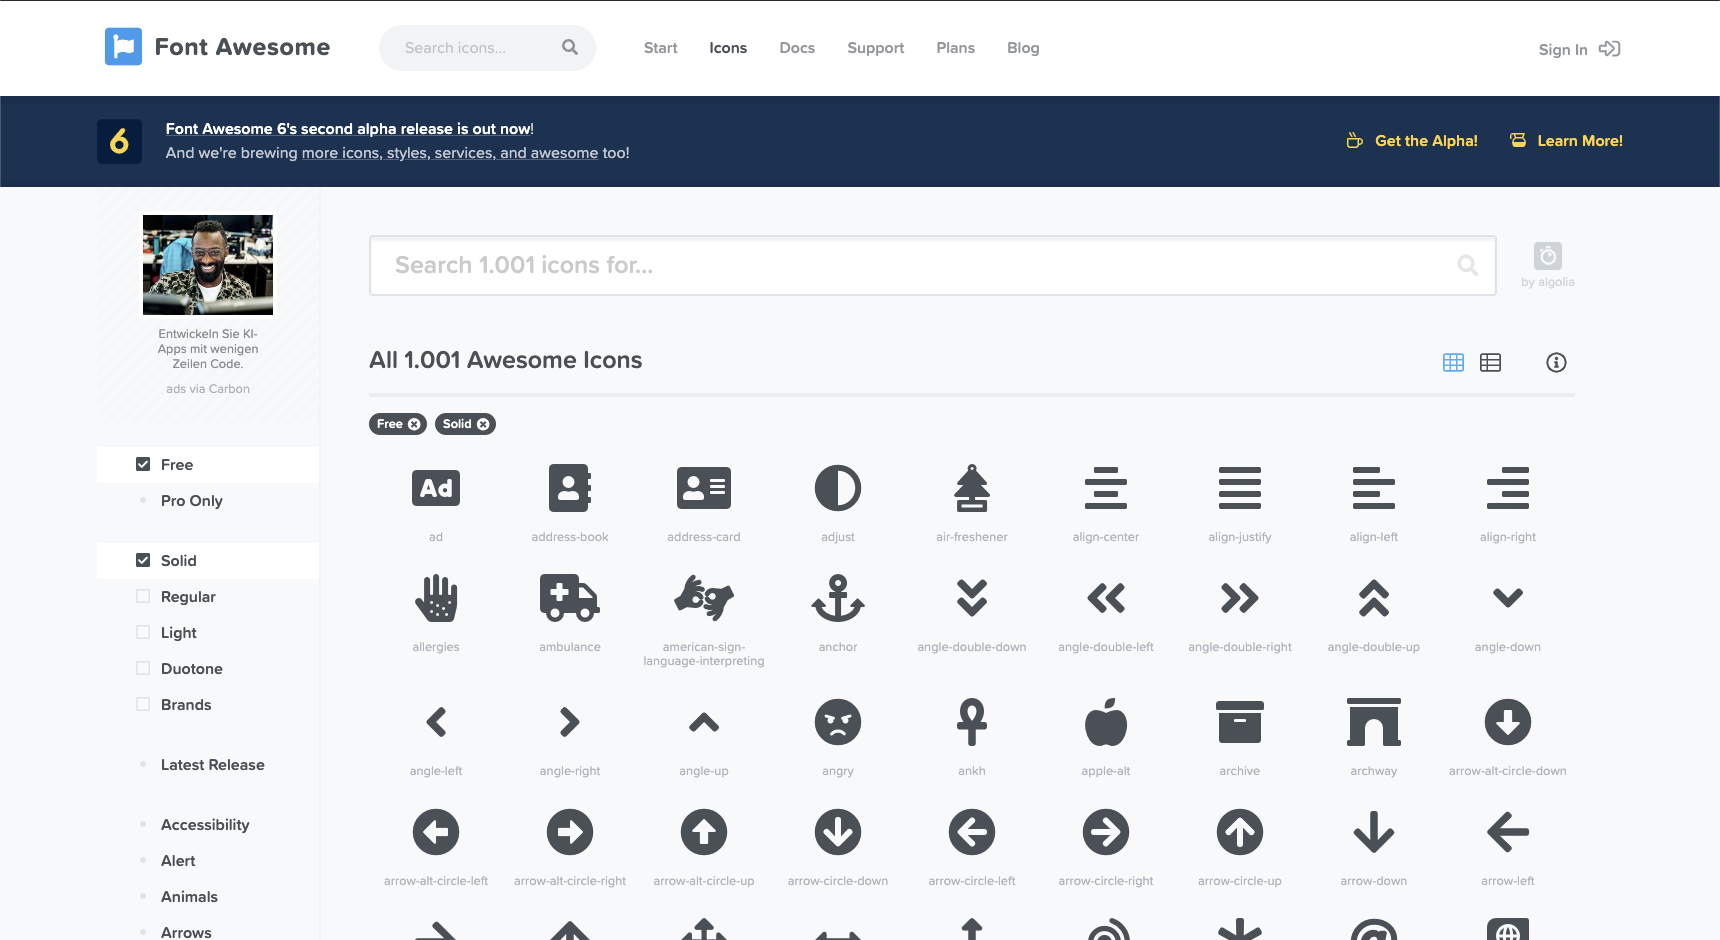This screenshot has width=1720, height=940.
Task: Filter by Alert category
Action: pos(178,860)
